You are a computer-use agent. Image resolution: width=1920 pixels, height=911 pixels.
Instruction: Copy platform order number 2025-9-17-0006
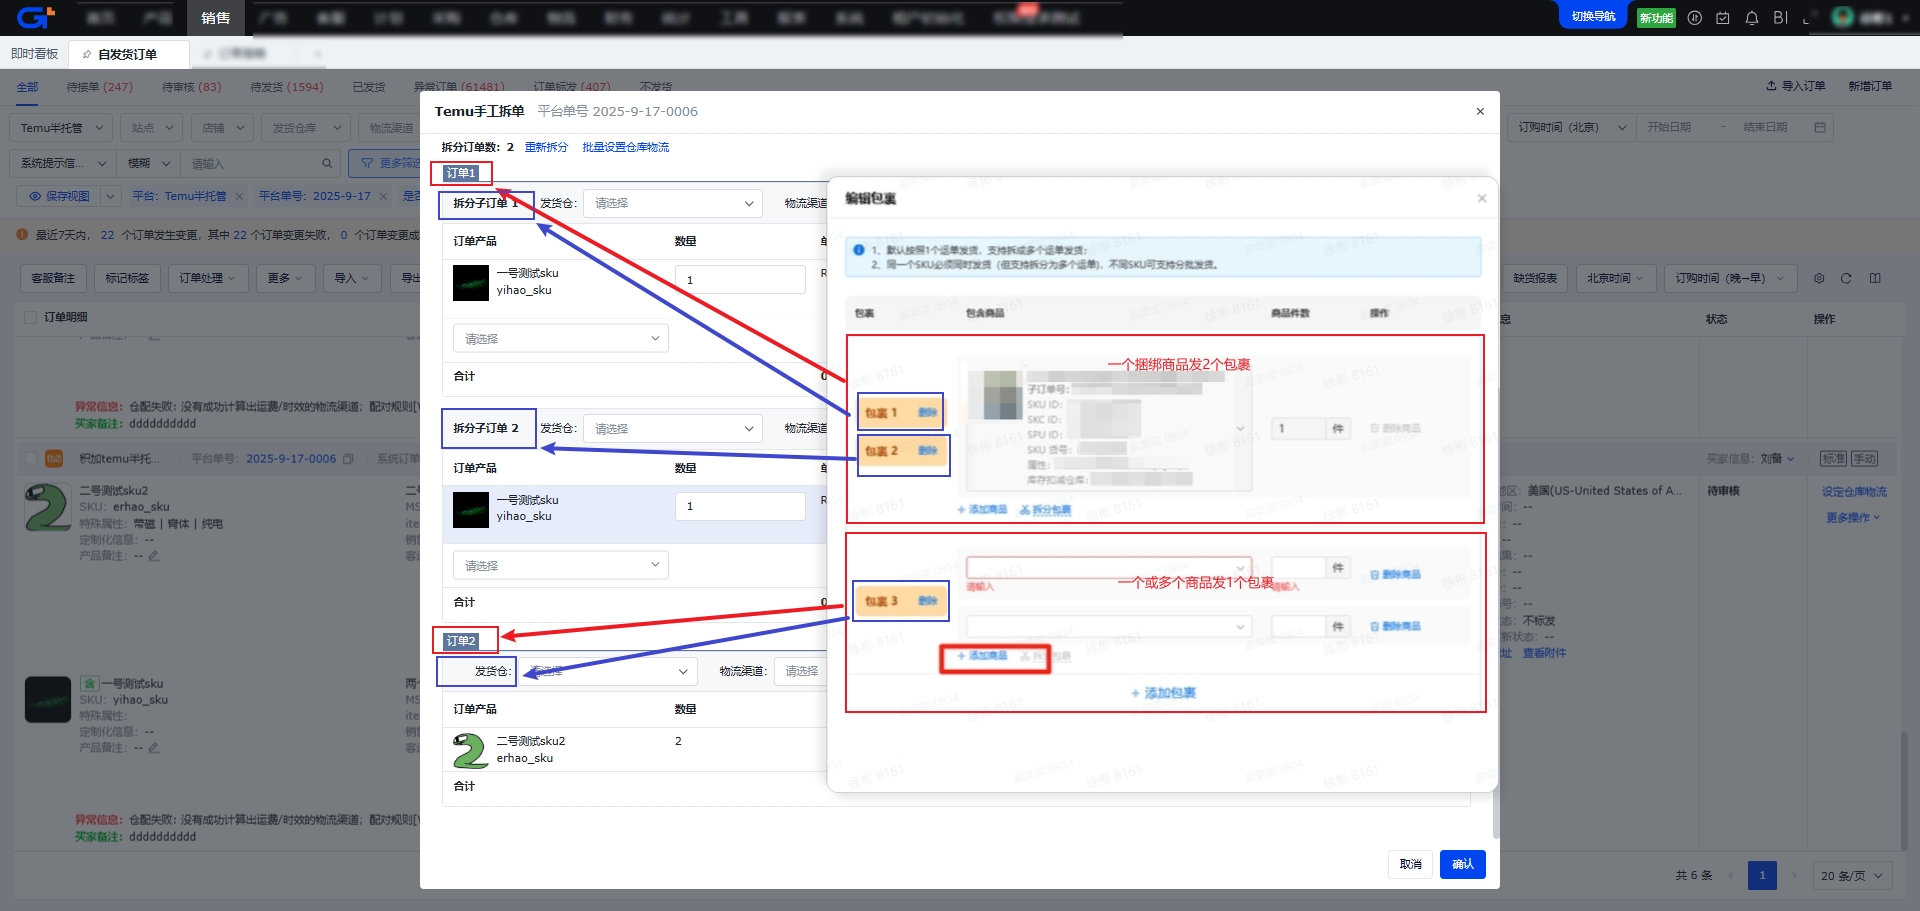pos(348,459)
